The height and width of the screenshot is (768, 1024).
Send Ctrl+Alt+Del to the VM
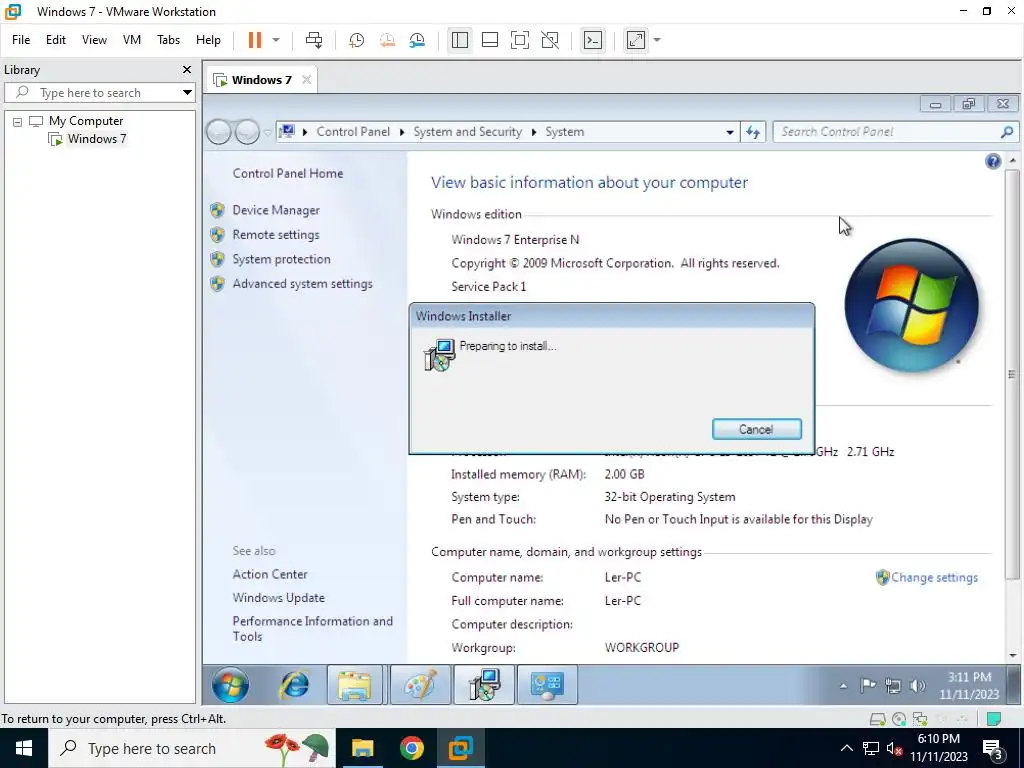(314, 40)
